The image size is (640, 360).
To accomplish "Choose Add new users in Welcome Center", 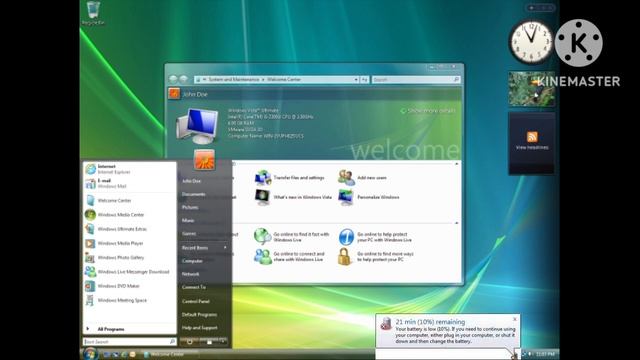I will click(362, 178).
